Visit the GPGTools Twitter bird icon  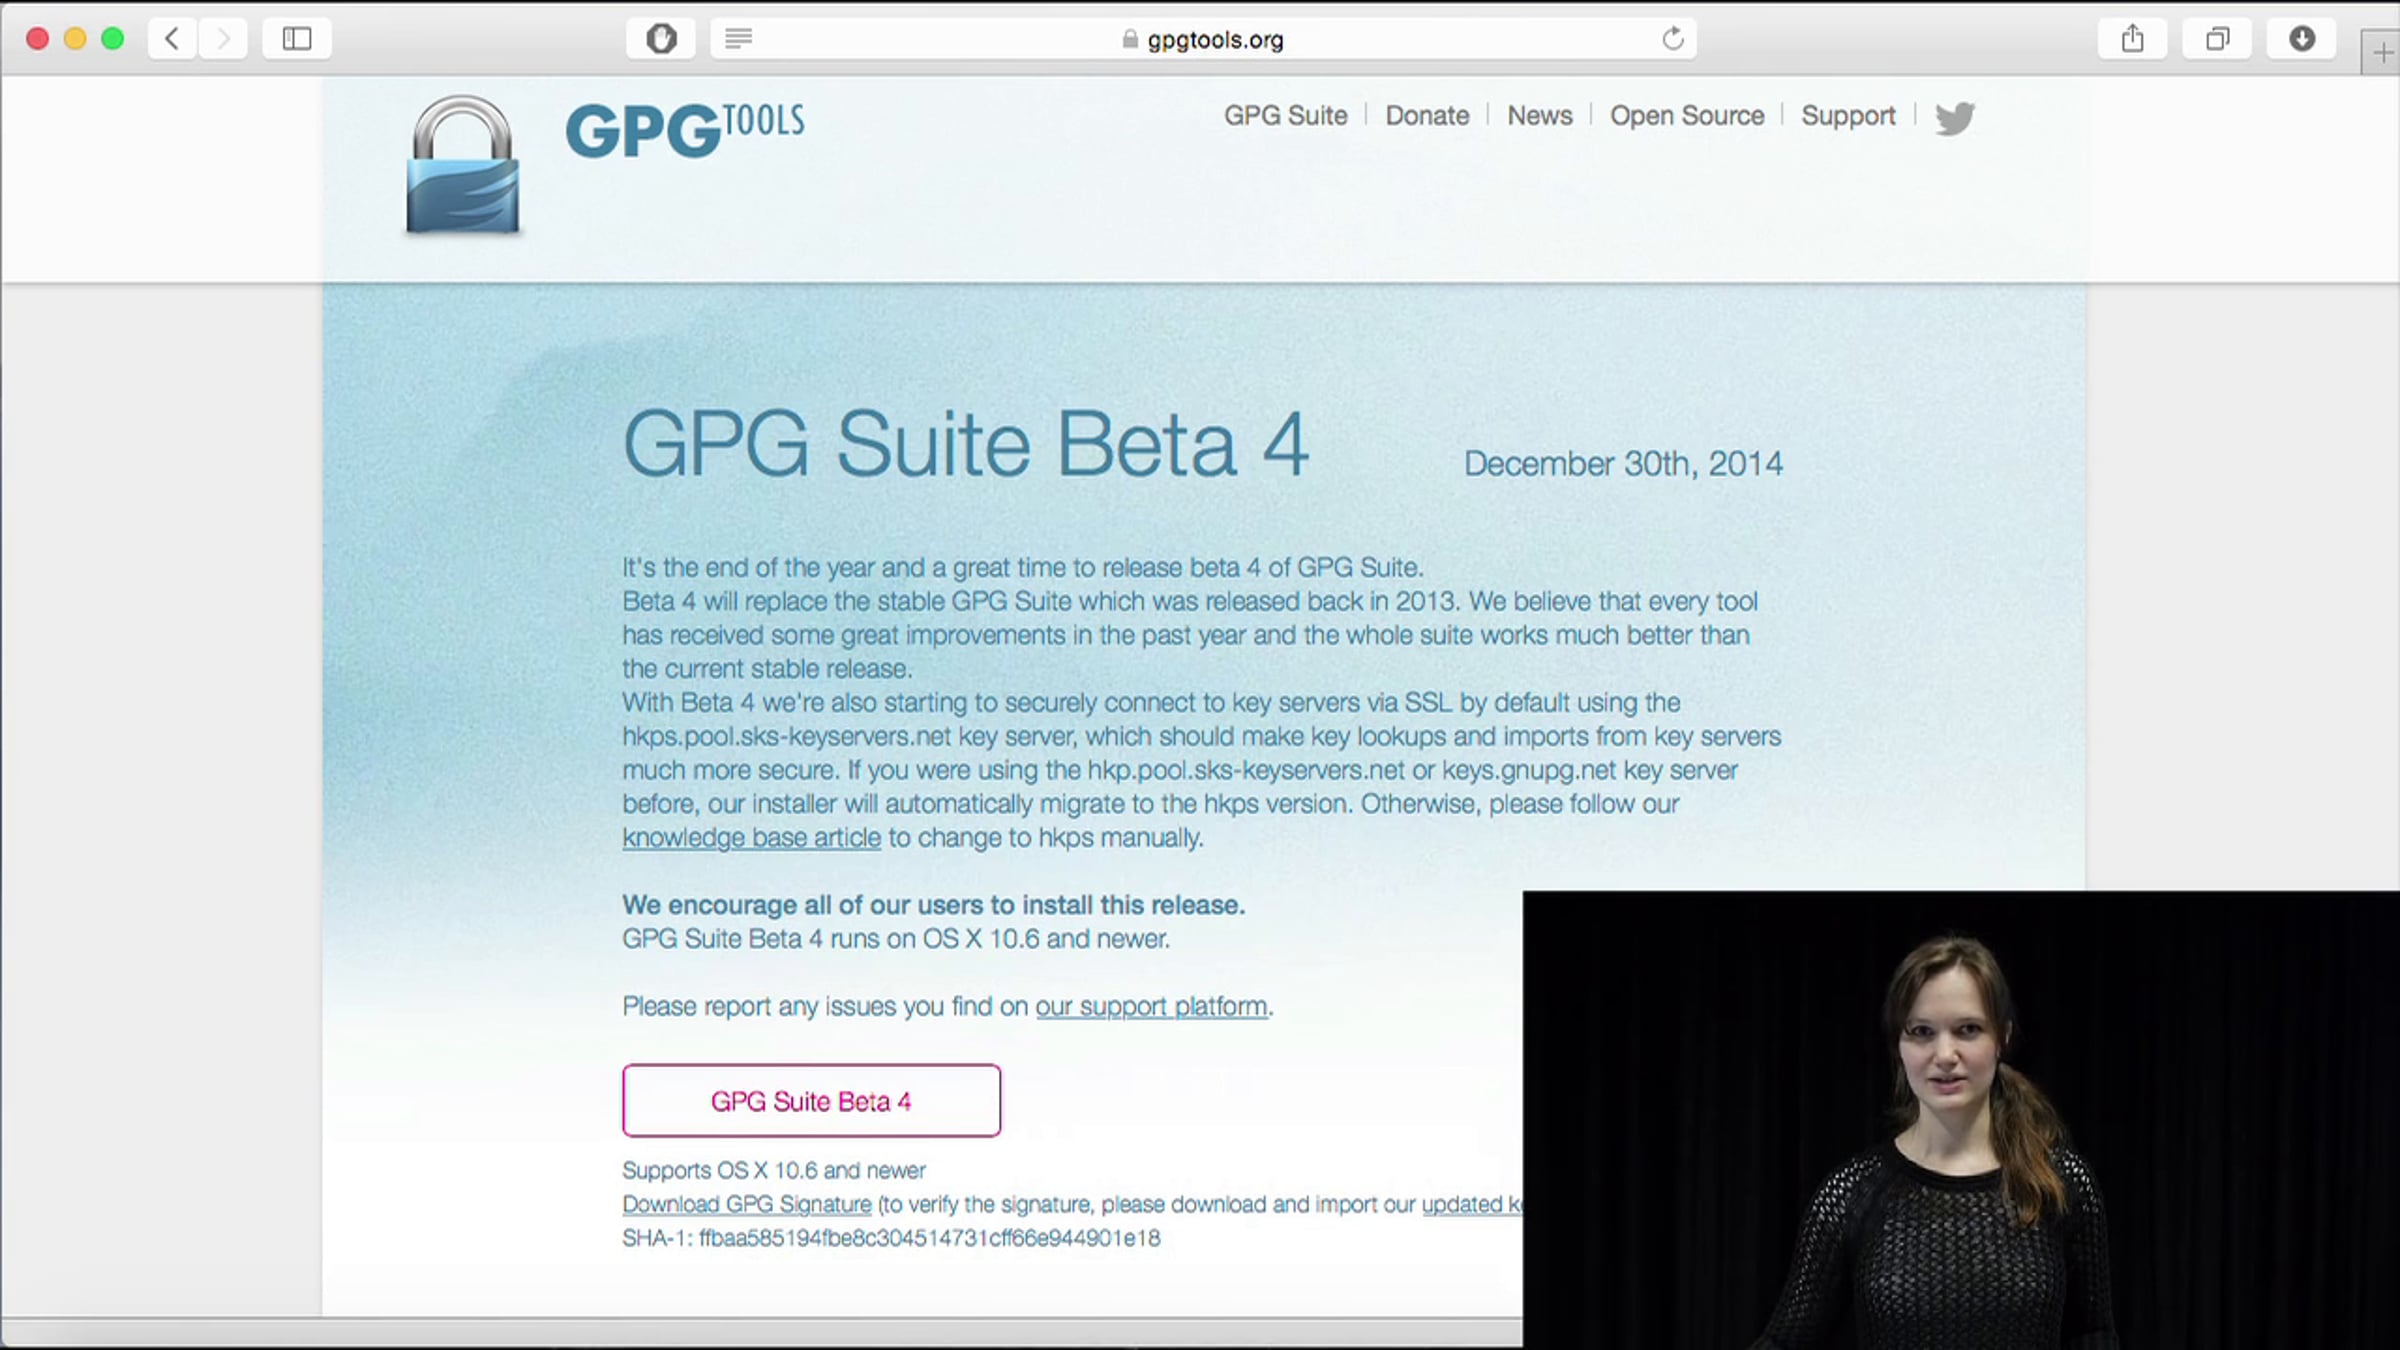(1954, 118)
